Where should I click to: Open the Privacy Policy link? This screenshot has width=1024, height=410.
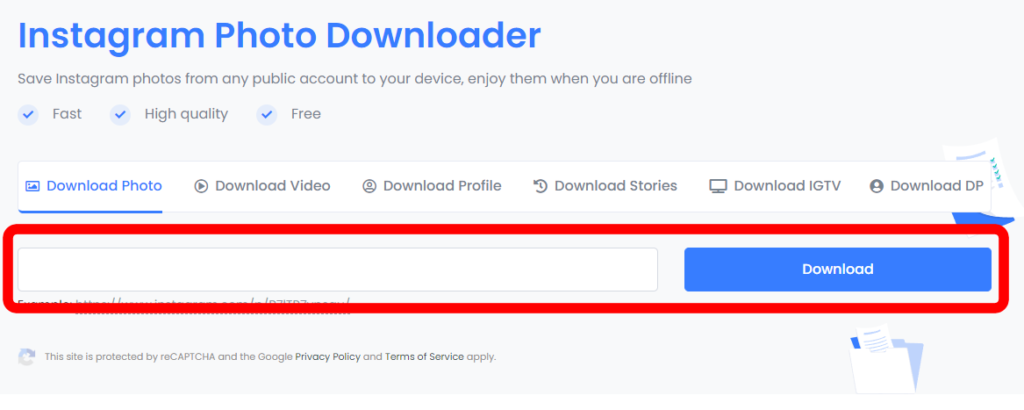click(327, 357)
